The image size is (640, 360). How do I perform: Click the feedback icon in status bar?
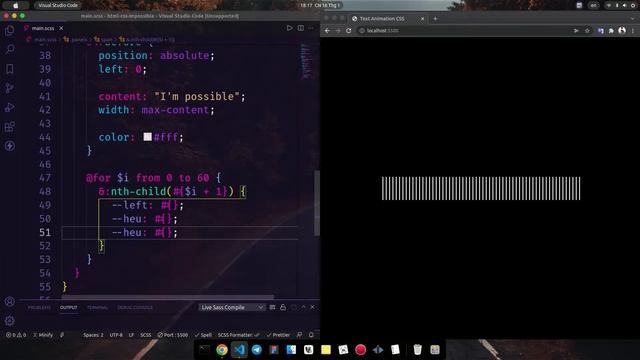click(x=300, y=335)
